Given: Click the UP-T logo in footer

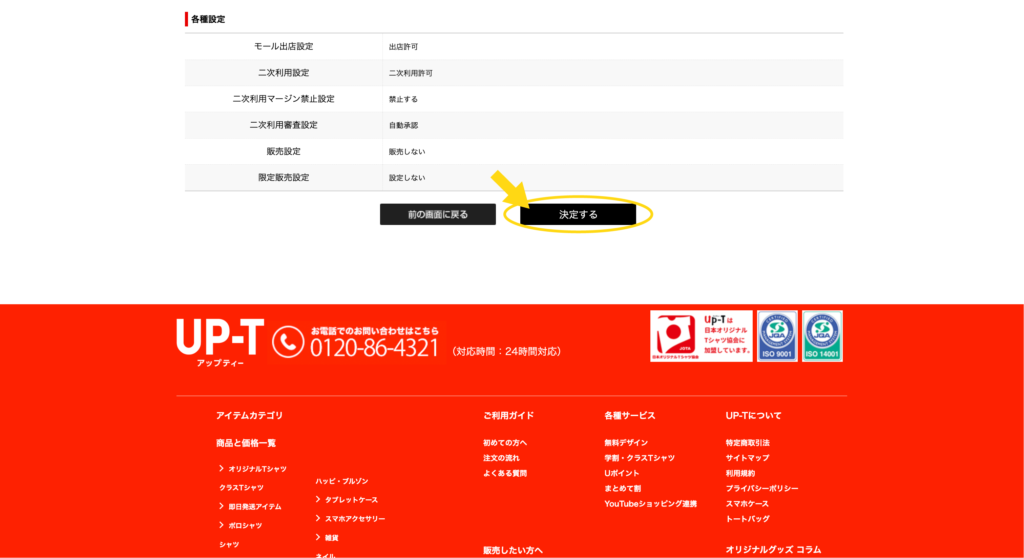Looking at the screenshot, I should (x=217, y=340).
